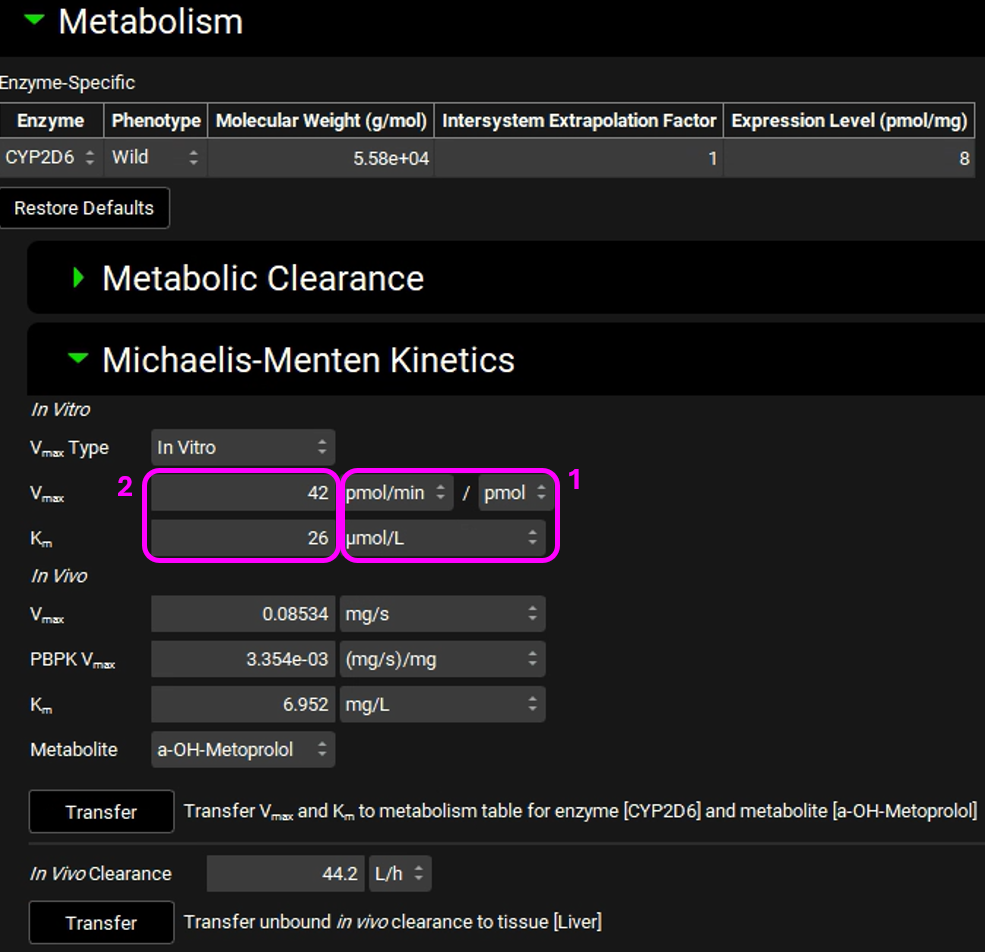
Task: Open the Enzyme CYP2D6 dropdown
Action: coord(51,158)
